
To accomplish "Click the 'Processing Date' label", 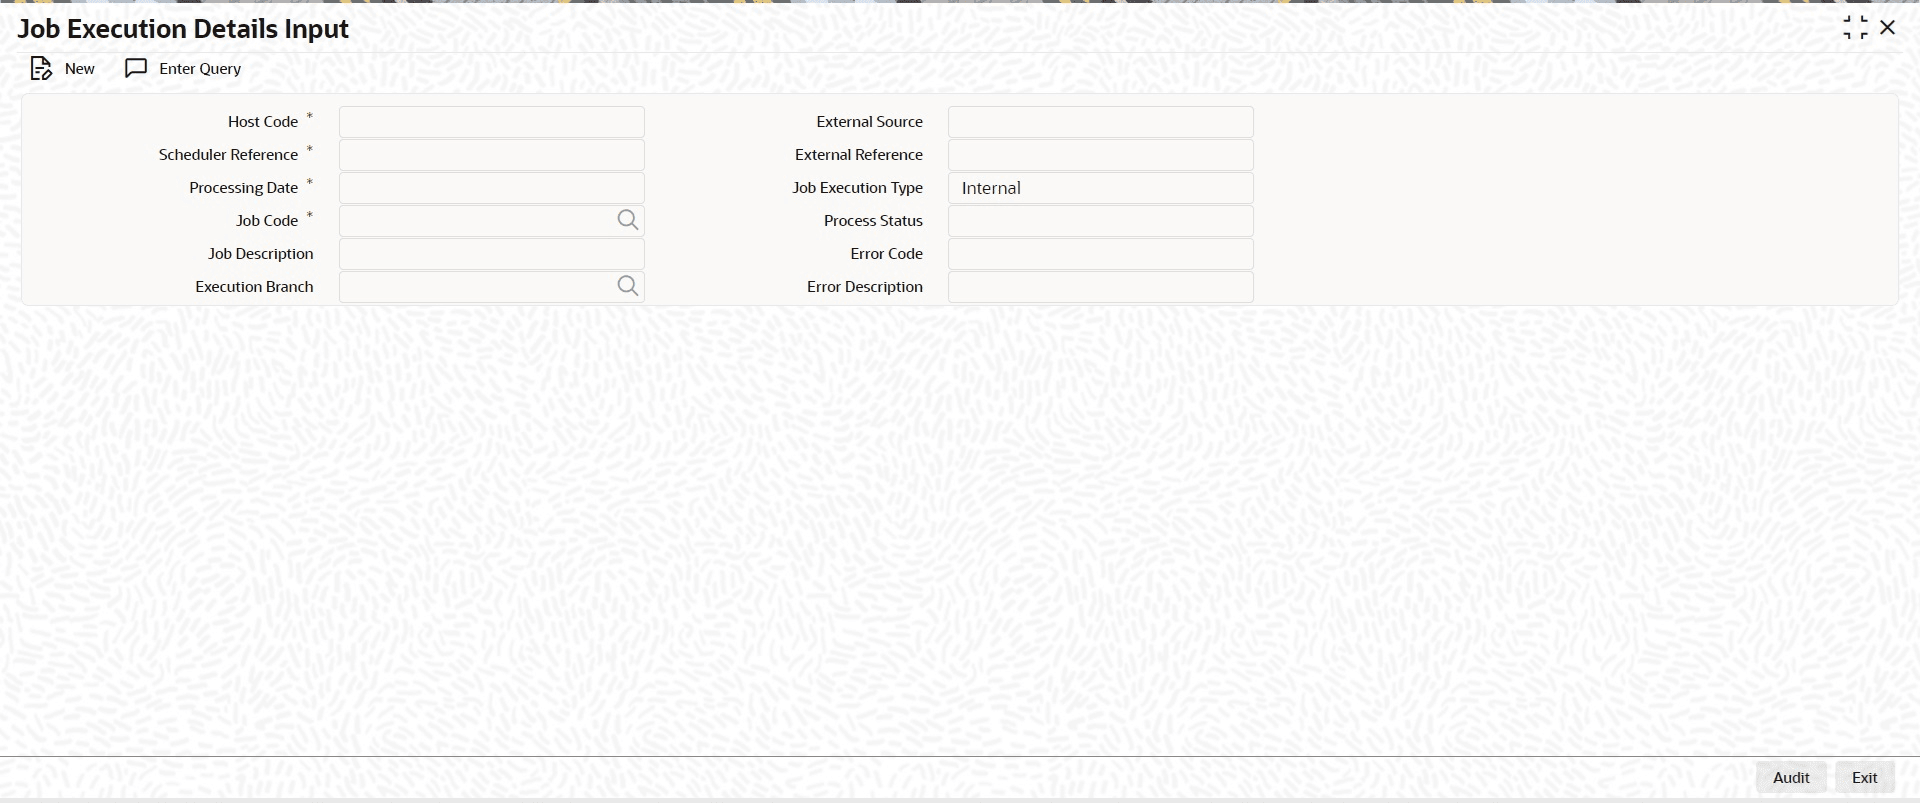I will click(x=244, y=187).
